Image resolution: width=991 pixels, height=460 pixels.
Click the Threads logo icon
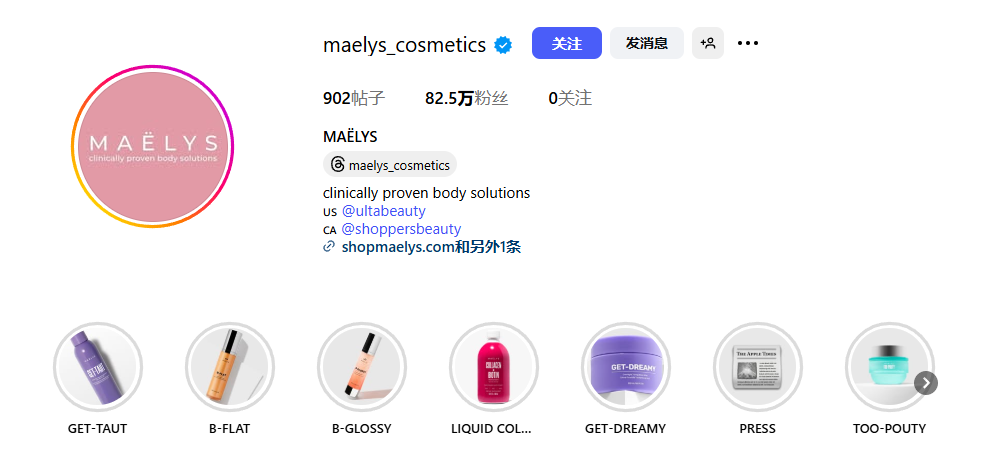coord(338,165)
